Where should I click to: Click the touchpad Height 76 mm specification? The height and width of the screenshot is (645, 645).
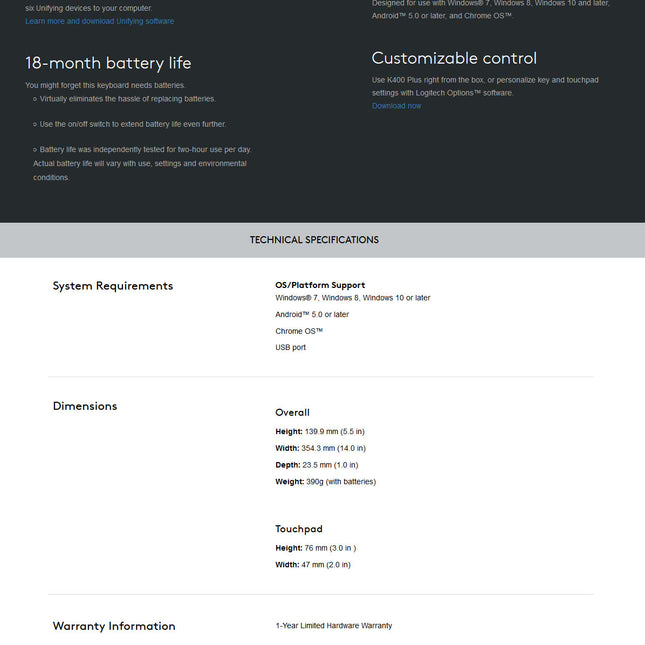[x=316, y=548]
